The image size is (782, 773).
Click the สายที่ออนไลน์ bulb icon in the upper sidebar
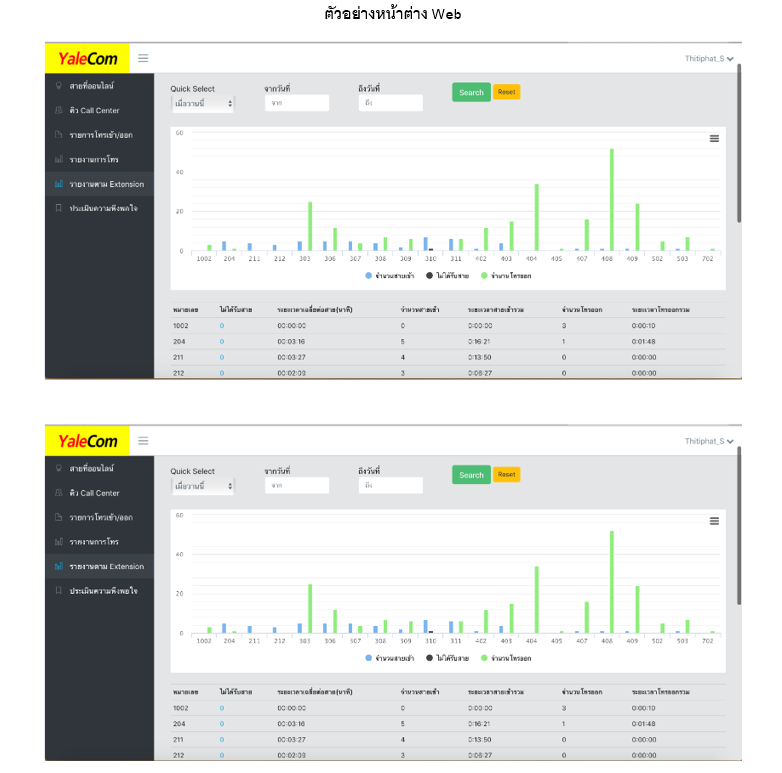click(60, 86)
